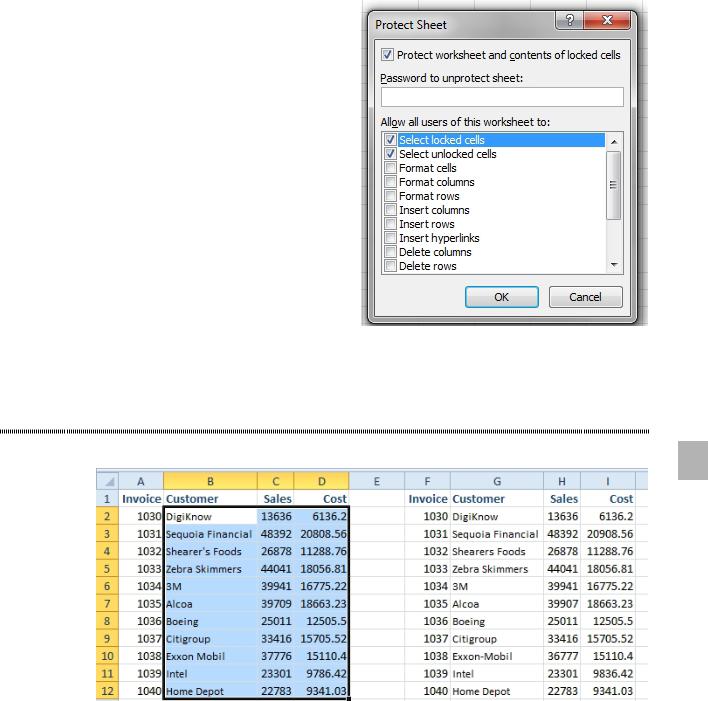Click cost value 20908.56 in column I
The width and height of the screenshot is (708, 701).
[x=608, y=534]
